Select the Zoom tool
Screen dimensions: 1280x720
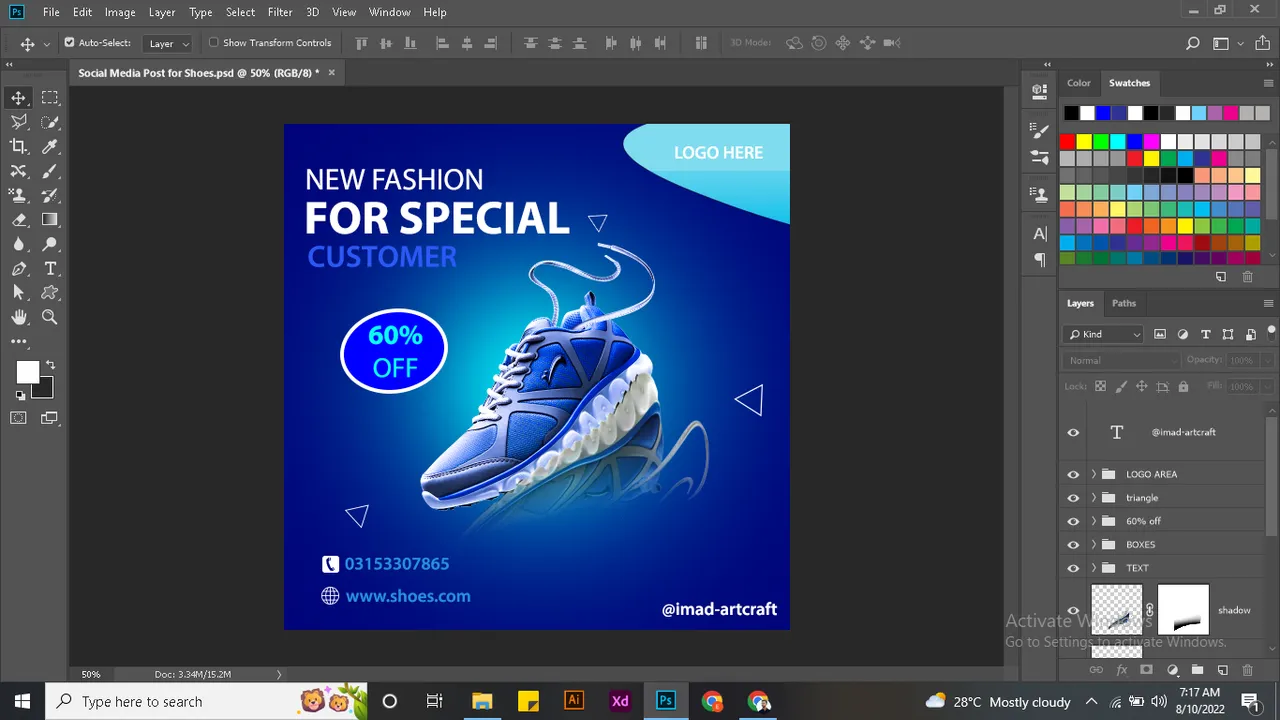(50, 318)
